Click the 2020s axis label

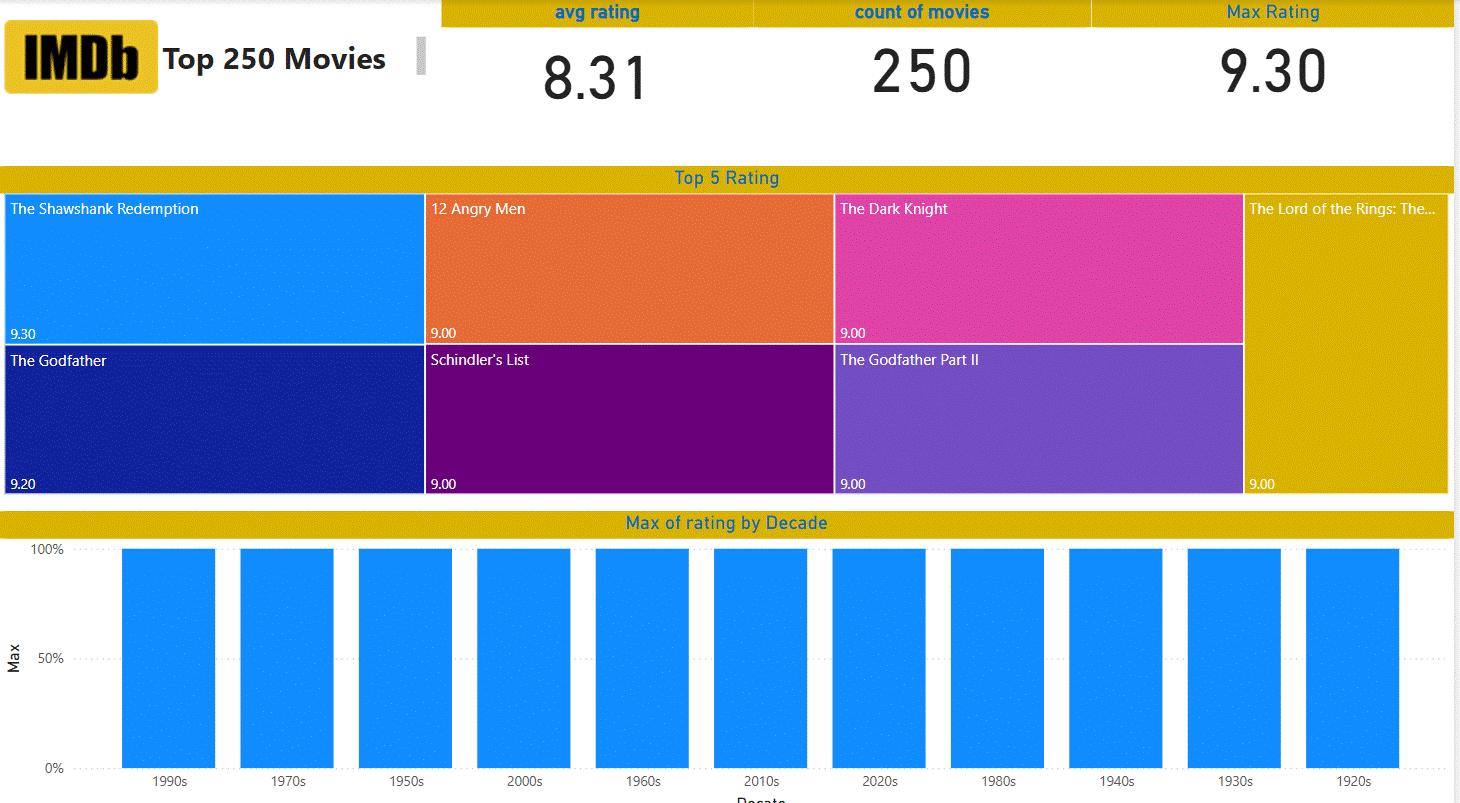click(x=880, y=782)
